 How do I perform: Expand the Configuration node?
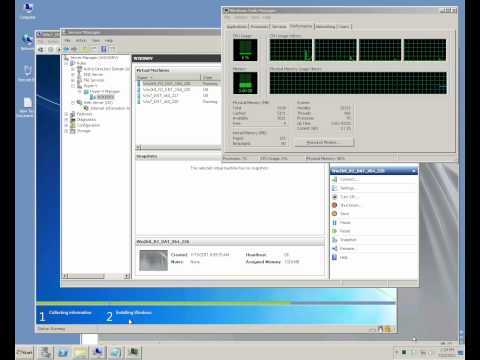[66, 125]
